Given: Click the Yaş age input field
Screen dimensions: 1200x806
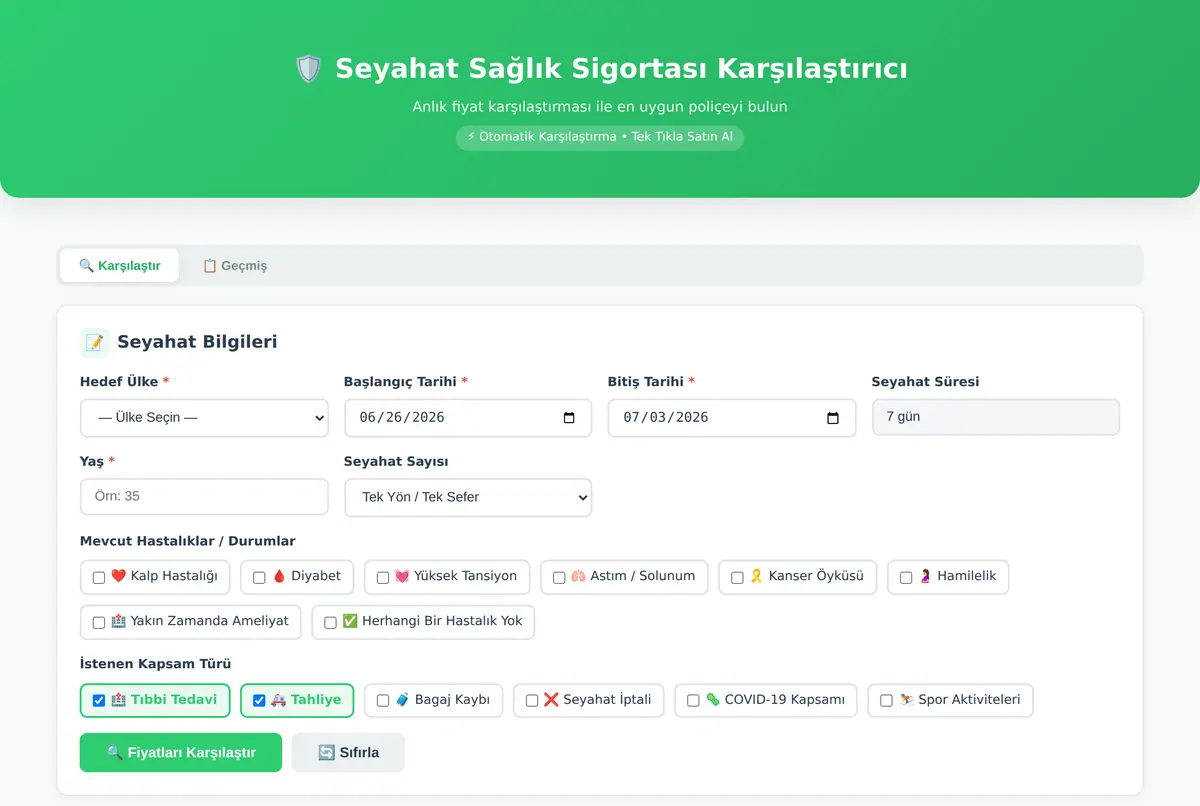Looking at the screenshot, I should 204,496.
